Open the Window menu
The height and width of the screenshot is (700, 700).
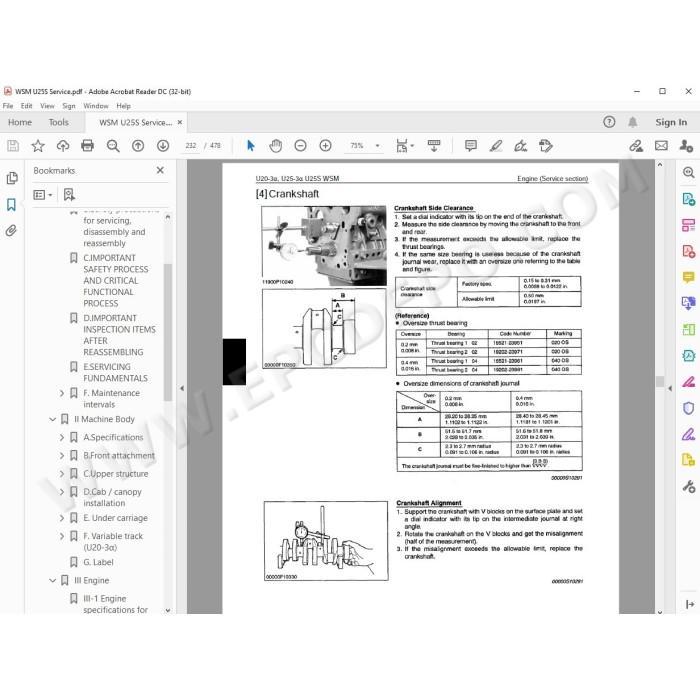(x=96, y=106)
